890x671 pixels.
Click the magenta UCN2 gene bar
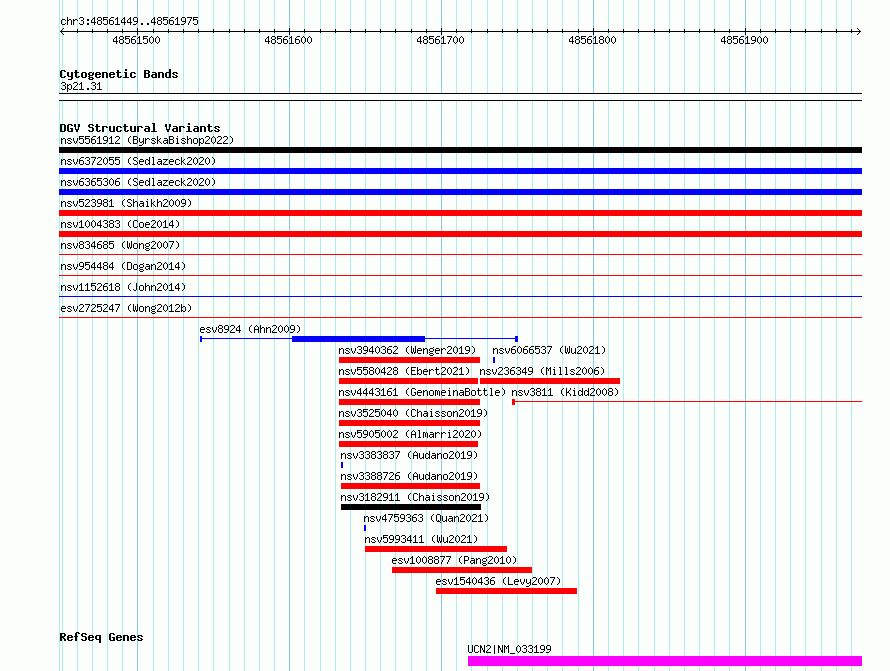click(665, 661)
